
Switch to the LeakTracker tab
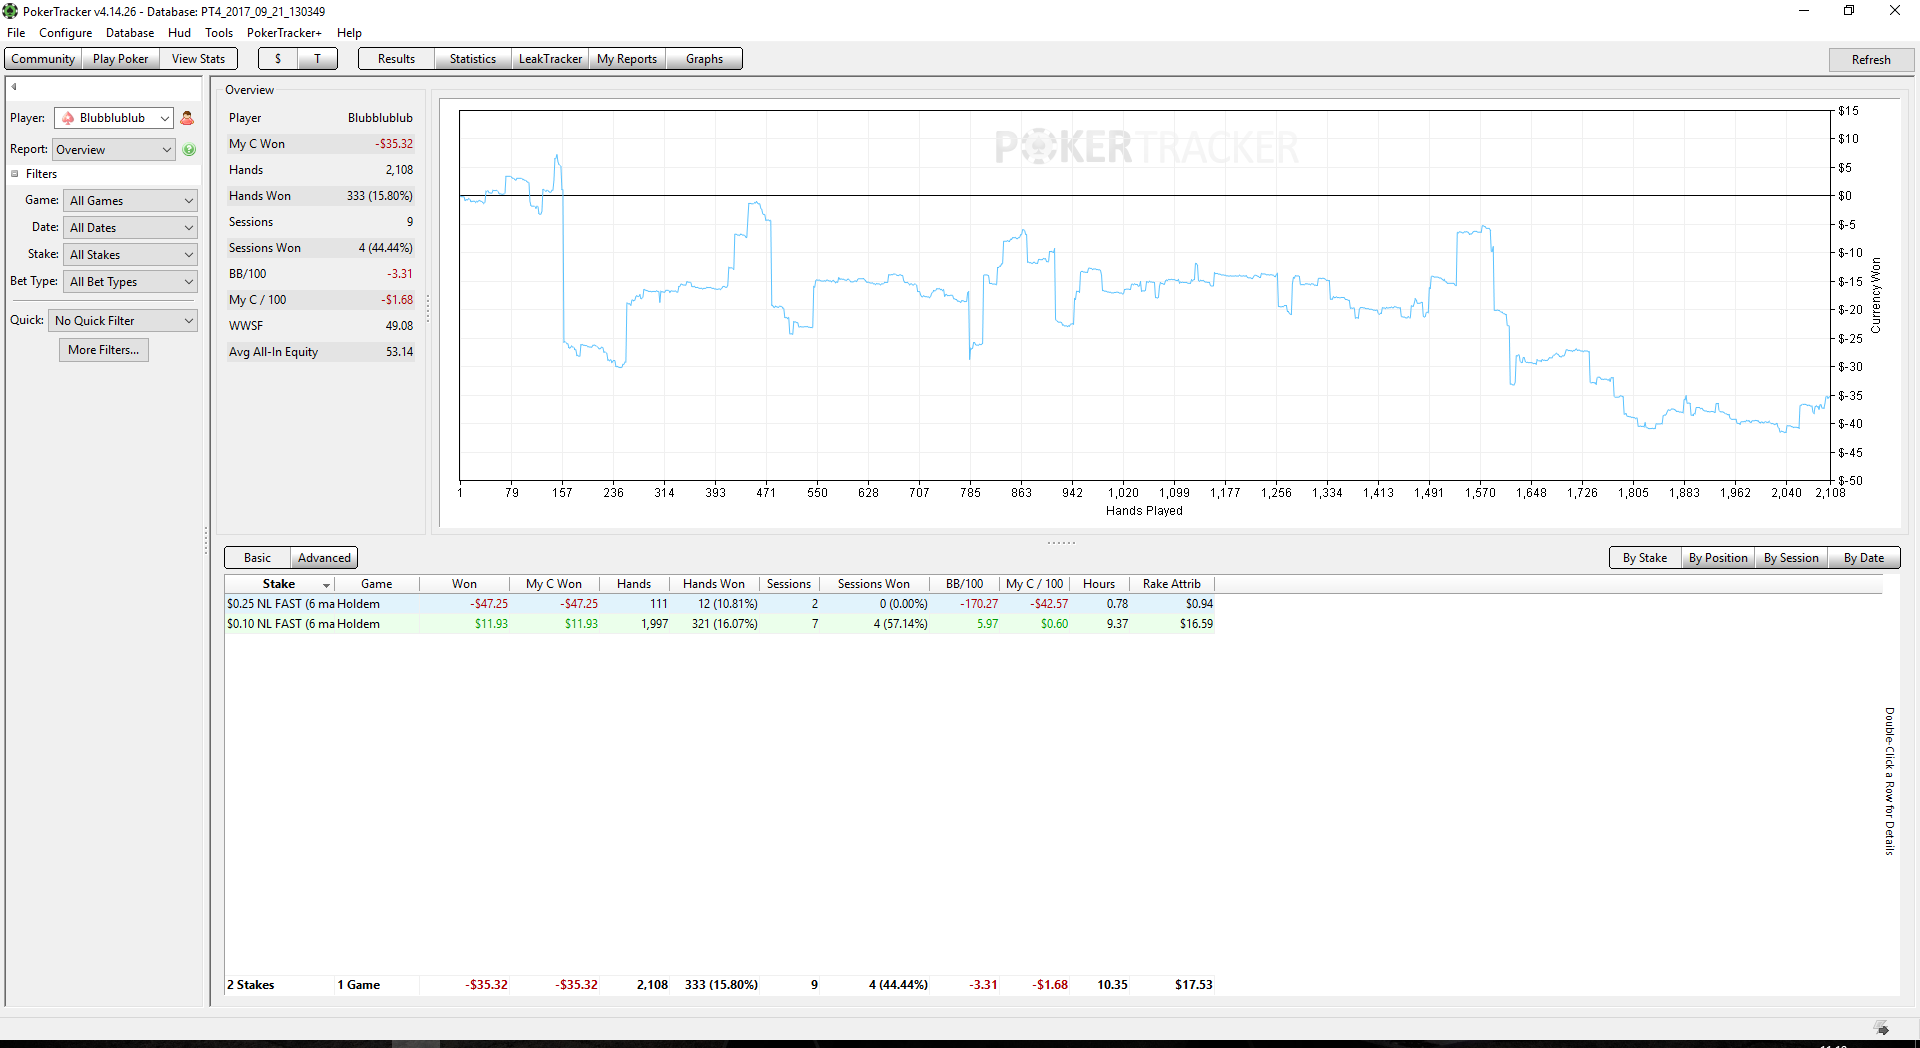click(x=550, y=59)
